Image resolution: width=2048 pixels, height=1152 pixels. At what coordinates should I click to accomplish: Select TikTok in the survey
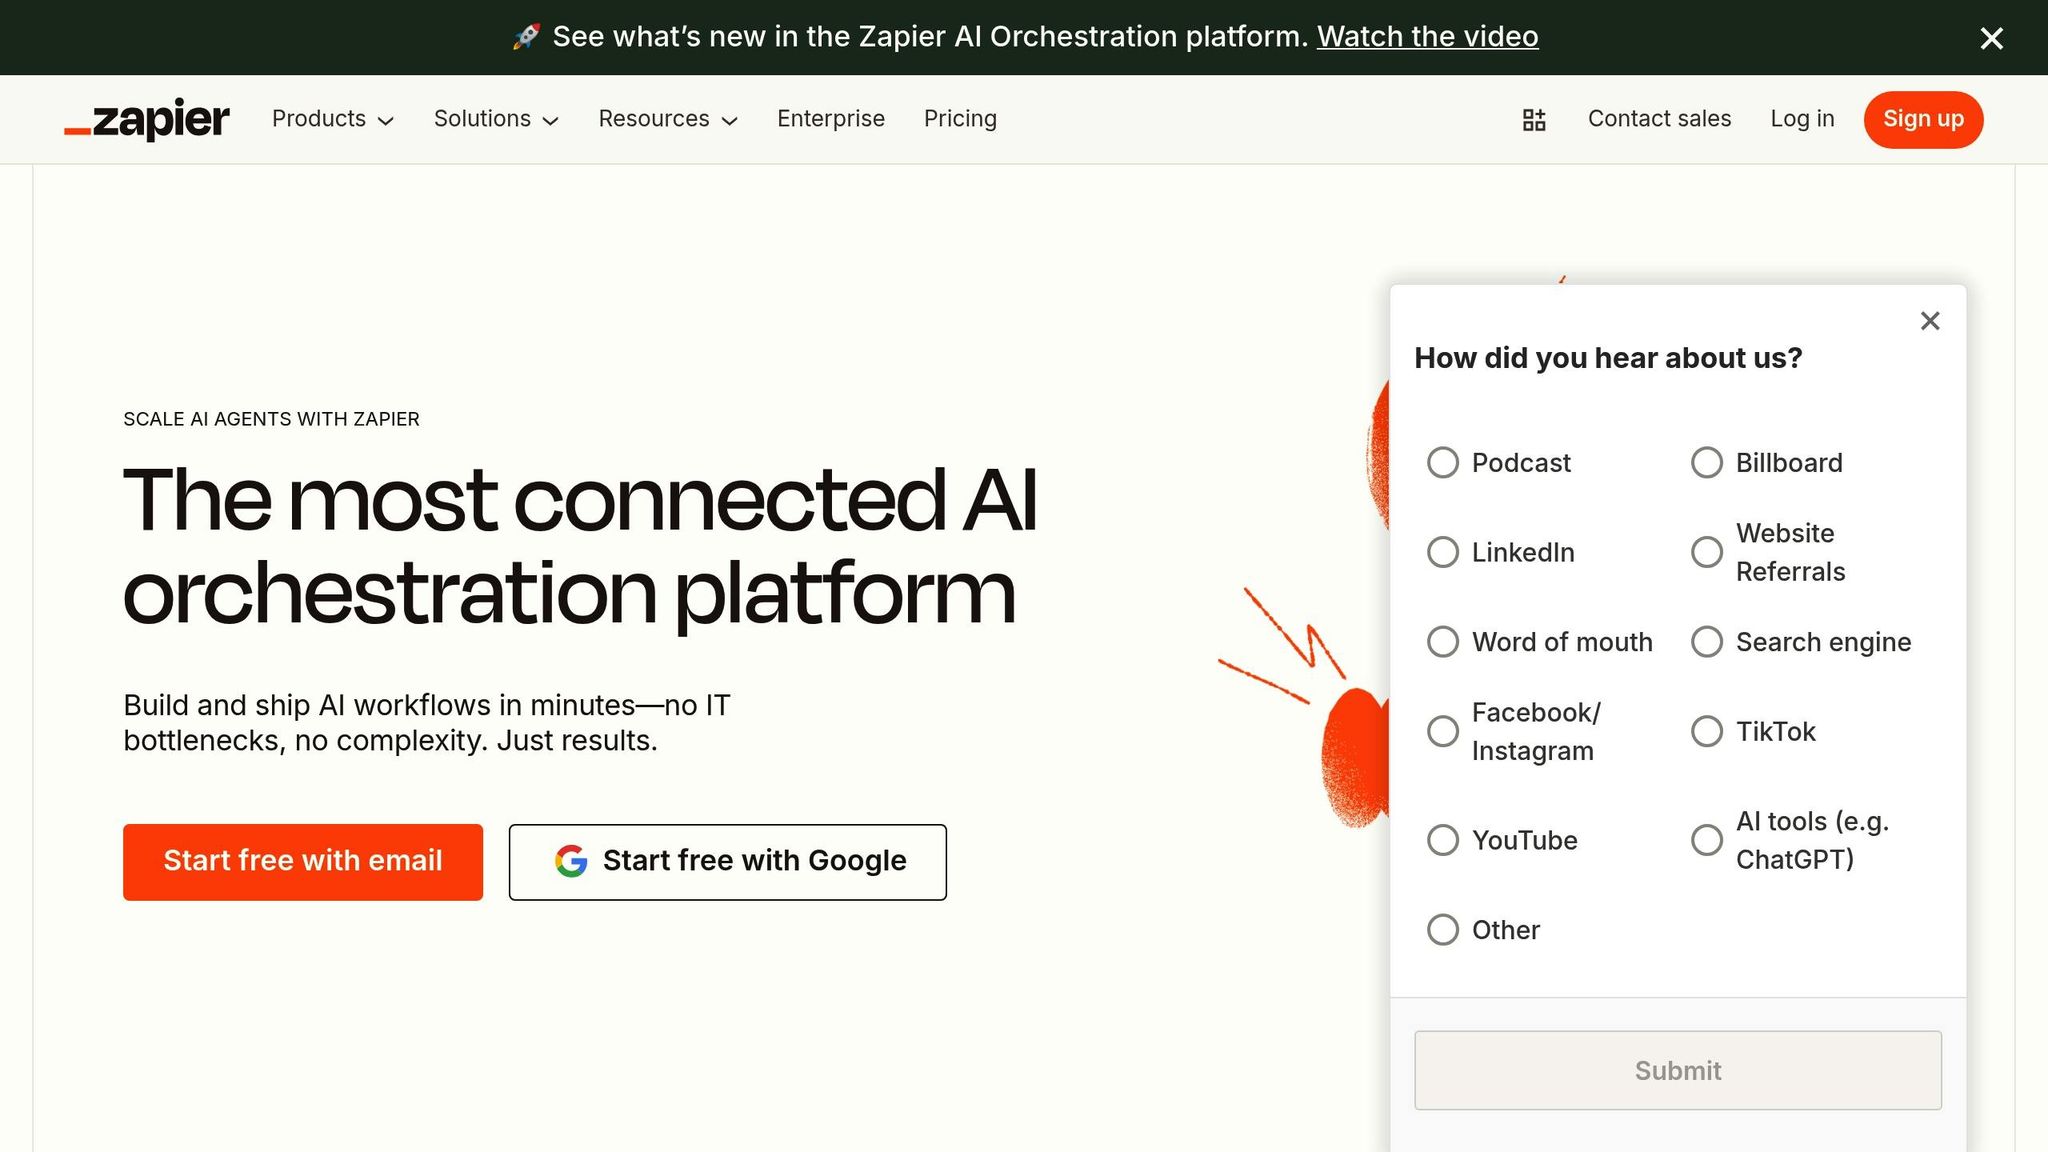1706,731
